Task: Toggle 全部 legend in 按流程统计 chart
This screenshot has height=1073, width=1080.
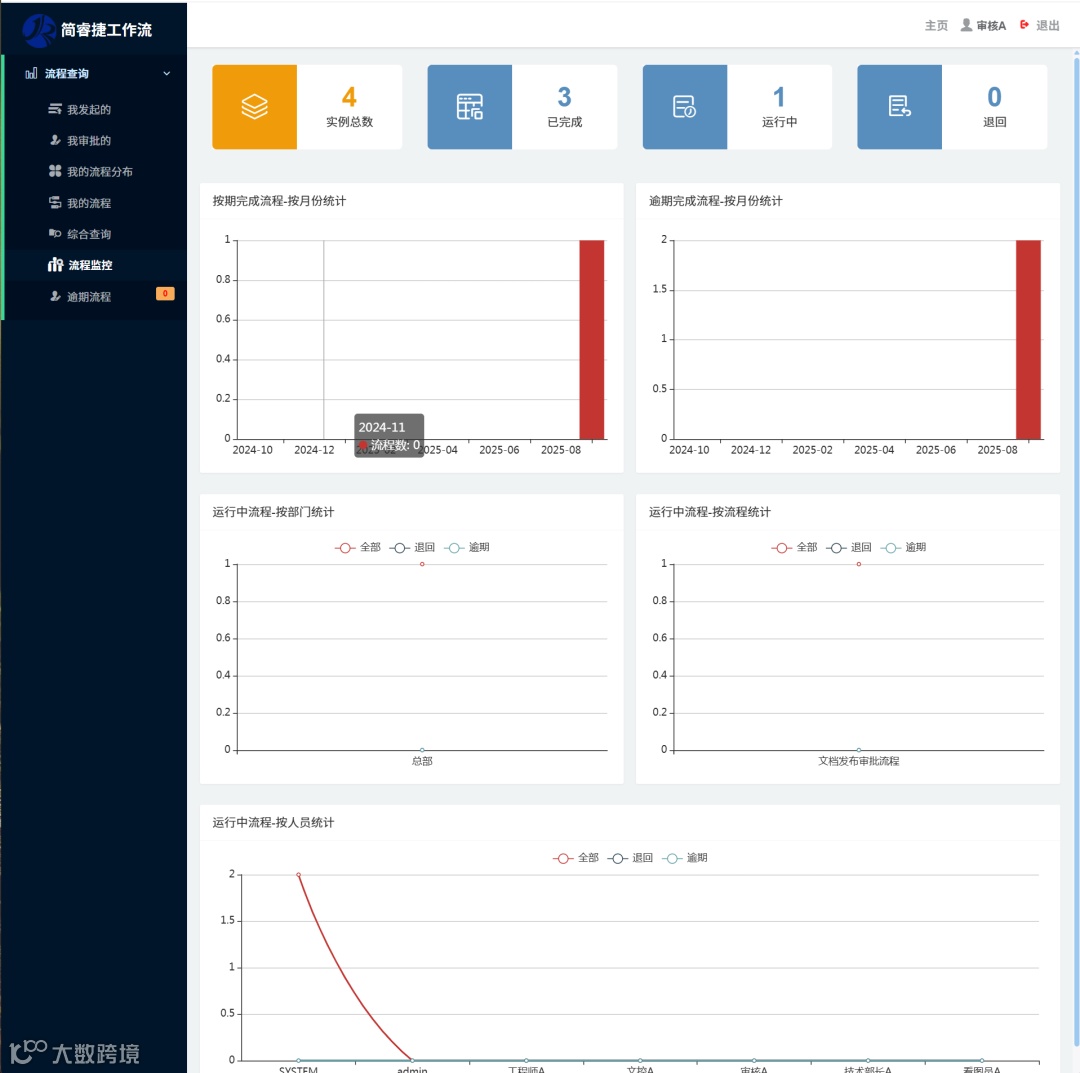Action: coord(794,548)
